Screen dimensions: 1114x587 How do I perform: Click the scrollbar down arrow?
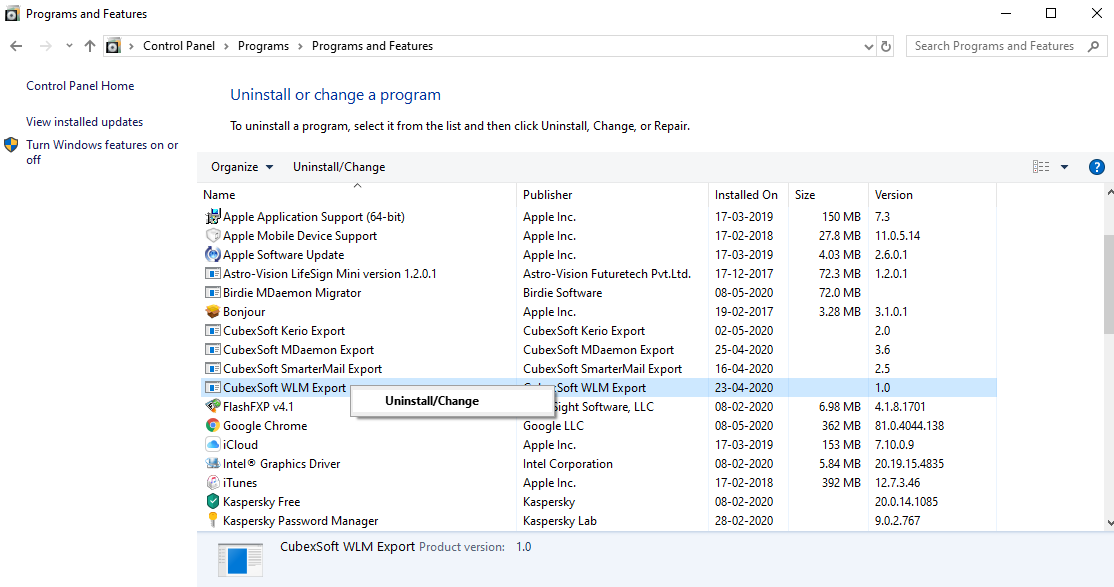[x=1109, y=523]
